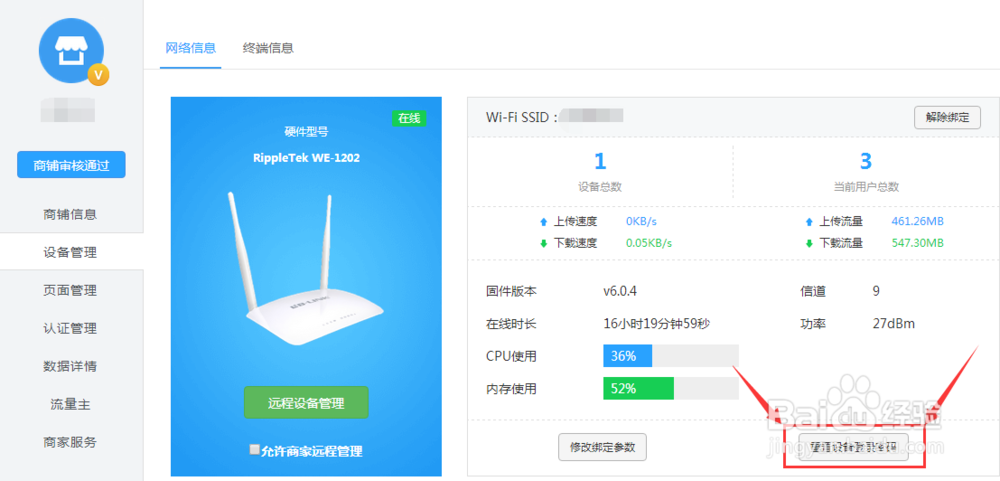1000x481 pixels.
Task: Click the 固件版本 label
Action: click(x=511, y=292)
